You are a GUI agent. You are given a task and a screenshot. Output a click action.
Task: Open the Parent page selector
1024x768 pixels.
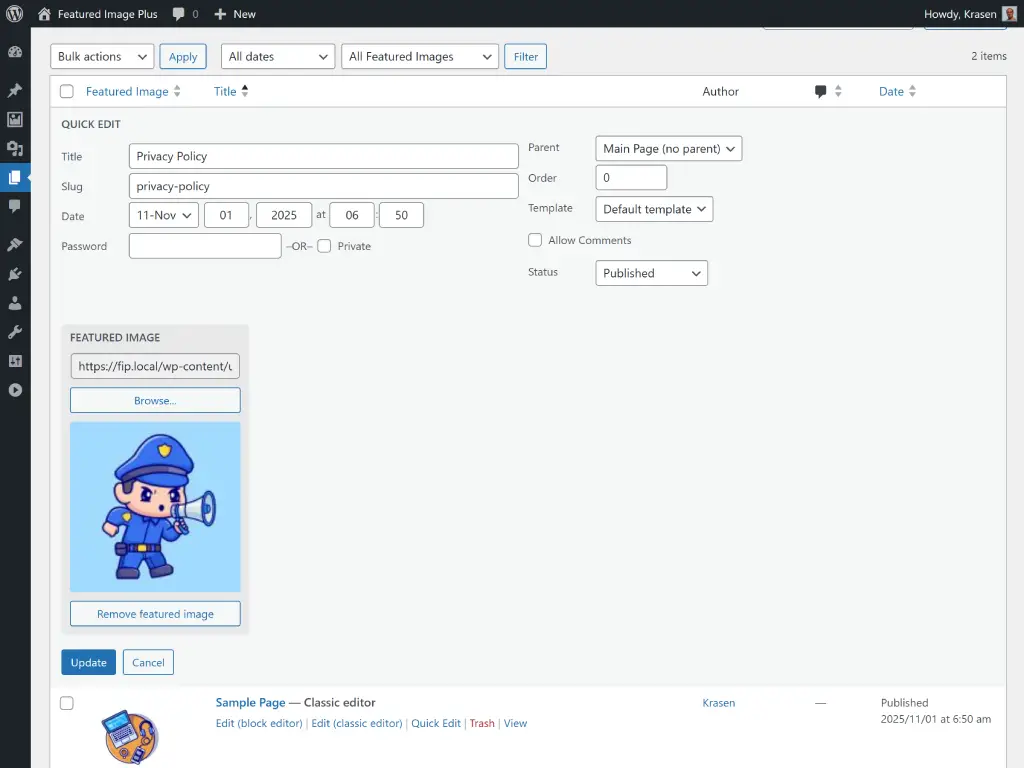tap(668, 148)
